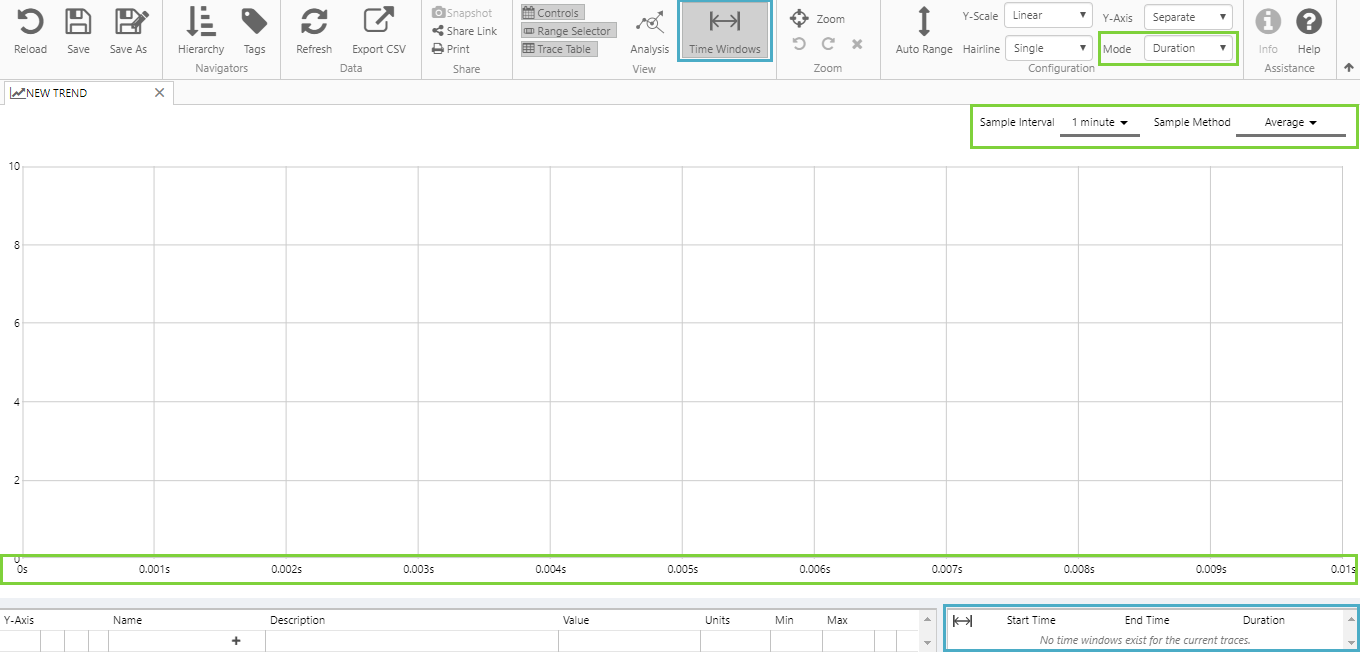
Task: Click the Save As icon
Action: (128, 23)
